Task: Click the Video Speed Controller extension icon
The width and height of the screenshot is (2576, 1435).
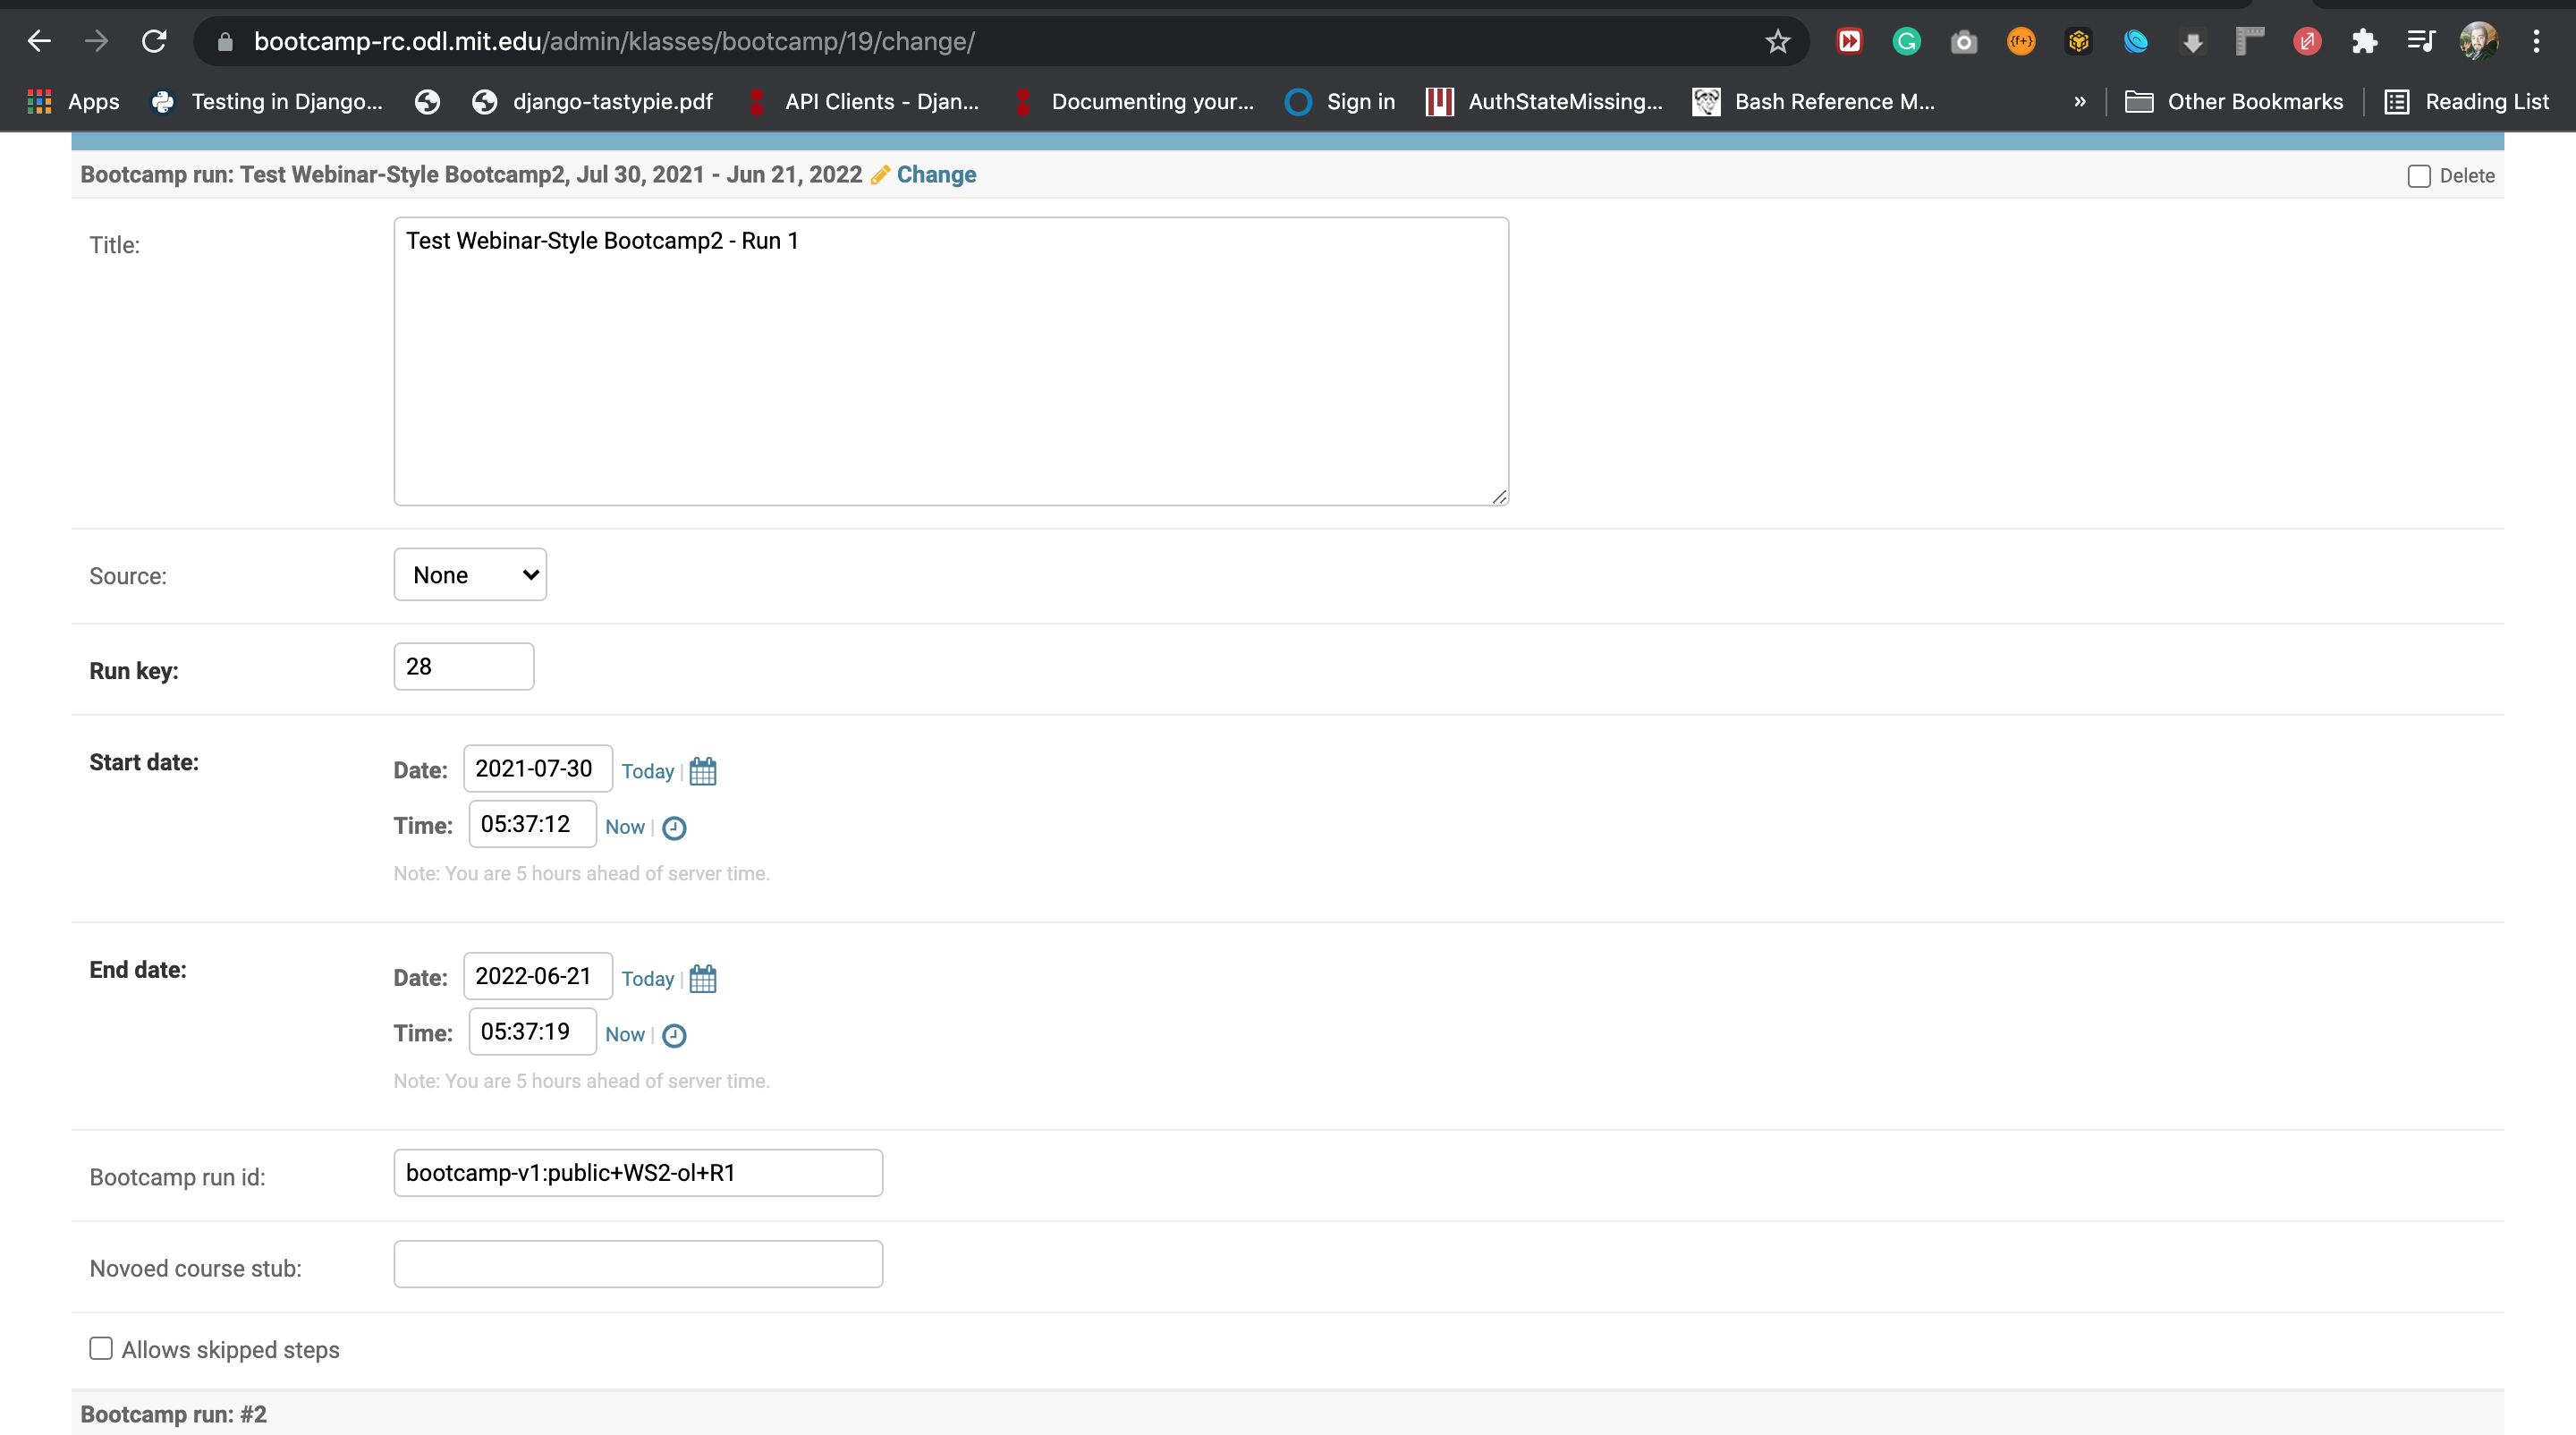Action: [x=1849, y=41]
